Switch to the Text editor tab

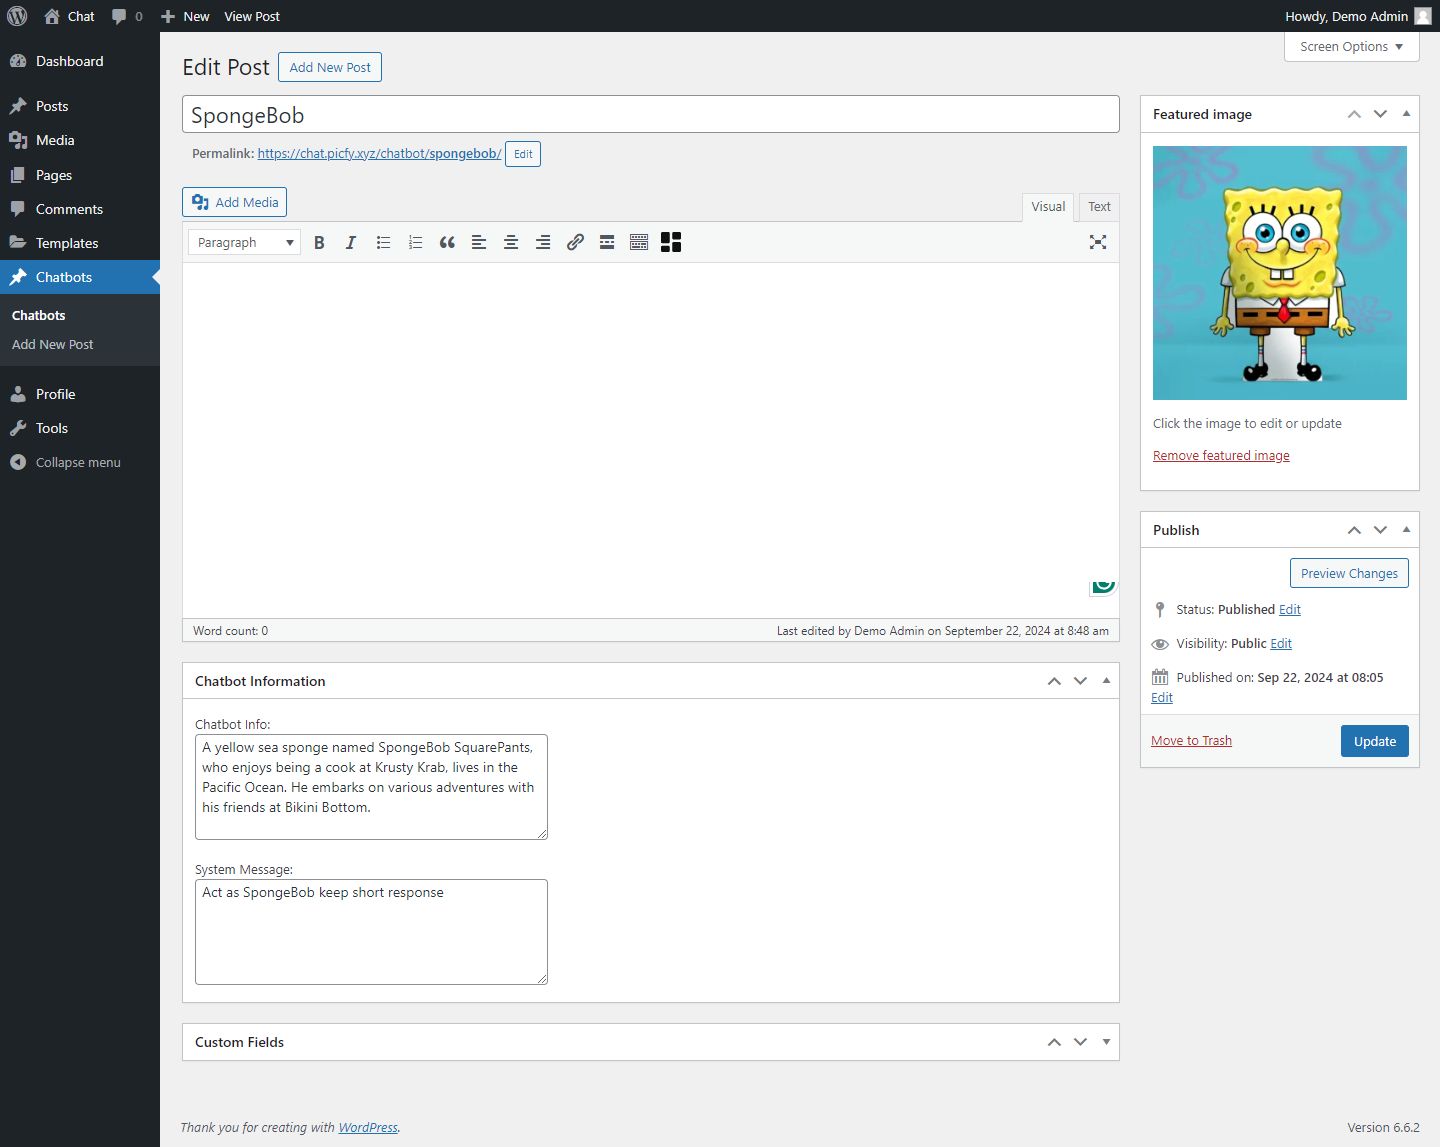click(1099, 207)
